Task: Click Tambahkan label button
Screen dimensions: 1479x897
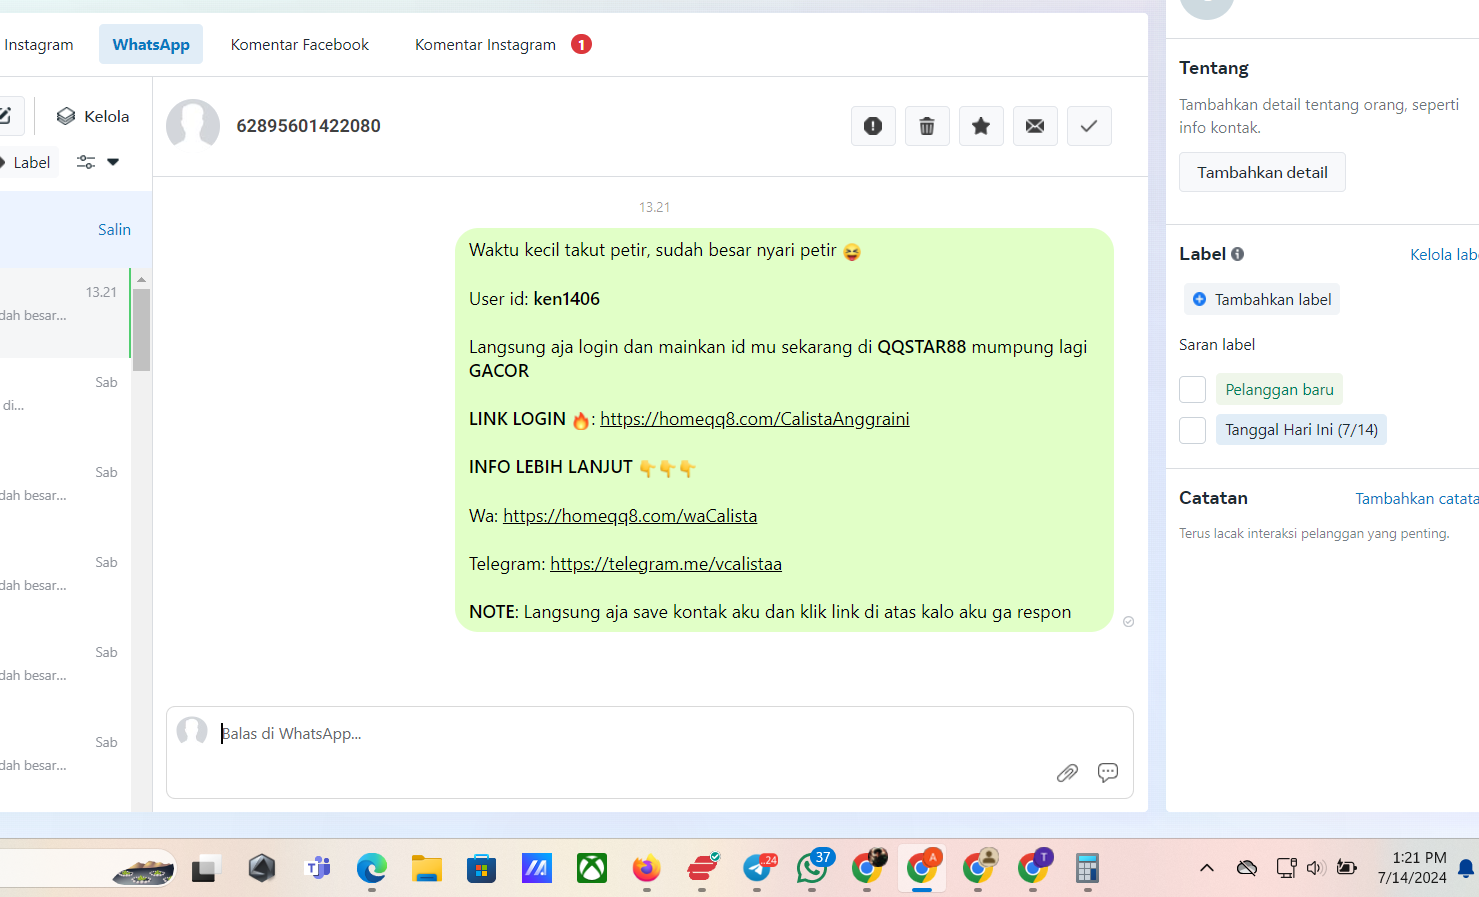Action: click(x=1262, y=299)
